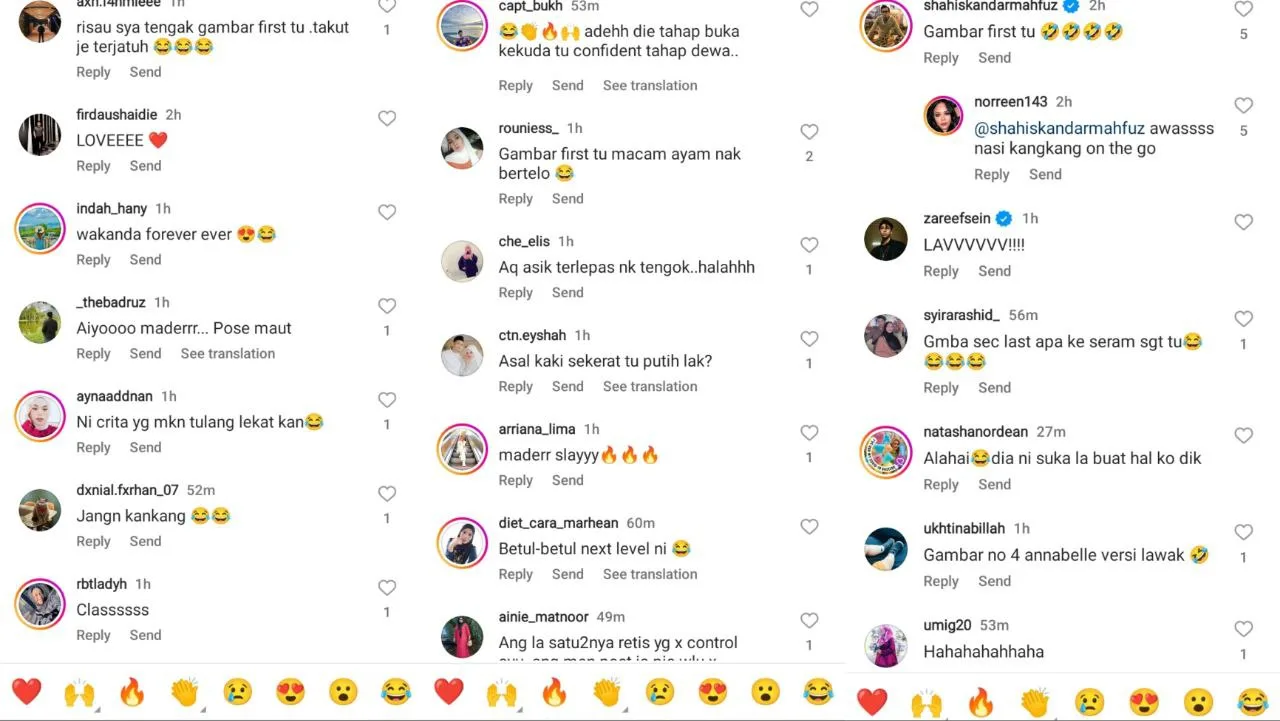This screenshot has height=721, width=1280.
Task: Choose the crying face emoji in the right bar
Action: point(1090,702)
